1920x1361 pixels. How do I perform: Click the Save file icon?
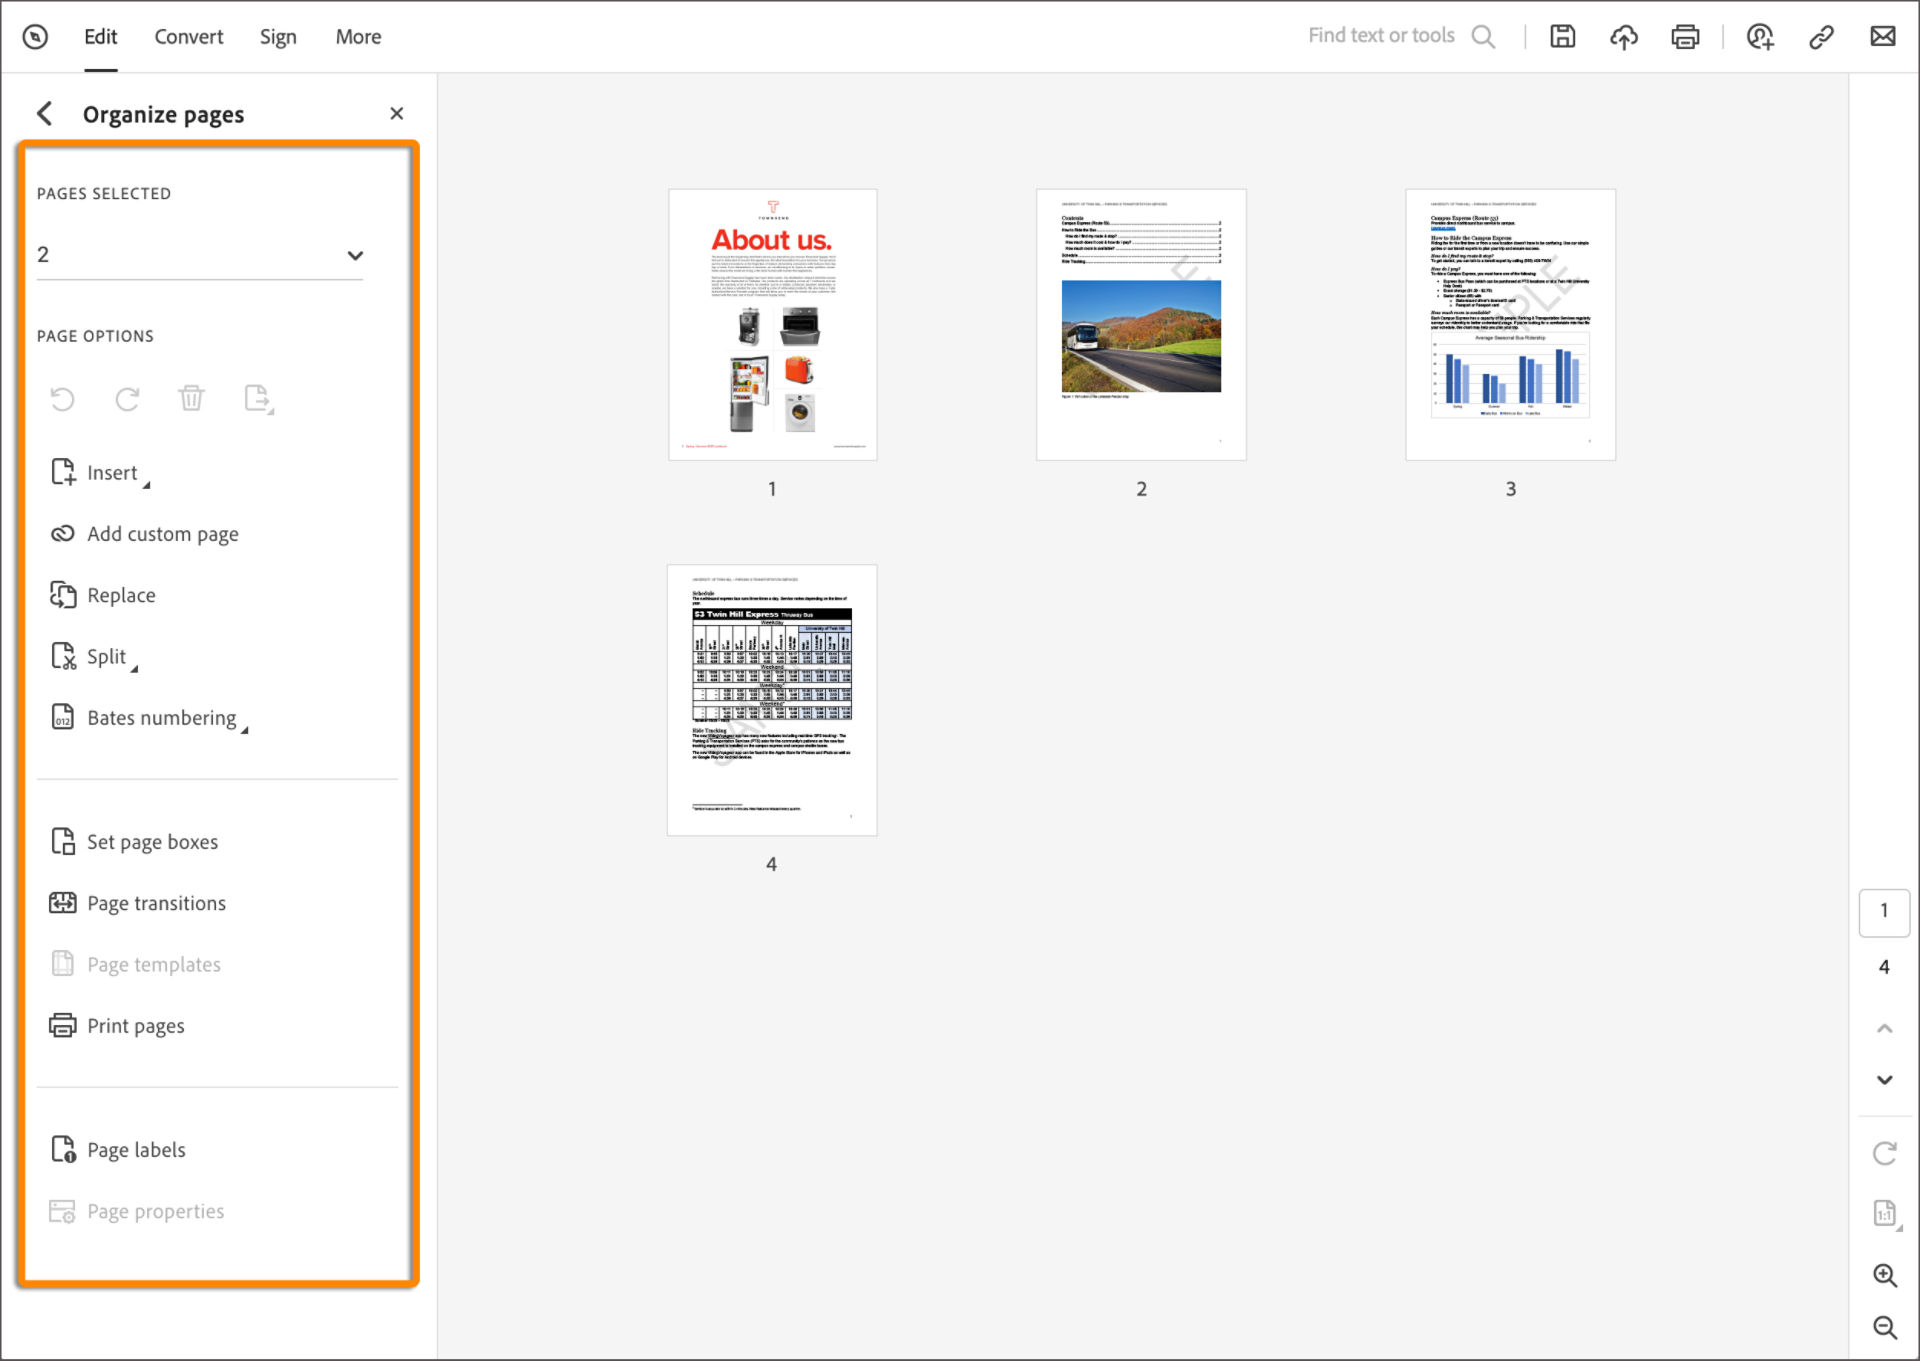pos(1562,36)
